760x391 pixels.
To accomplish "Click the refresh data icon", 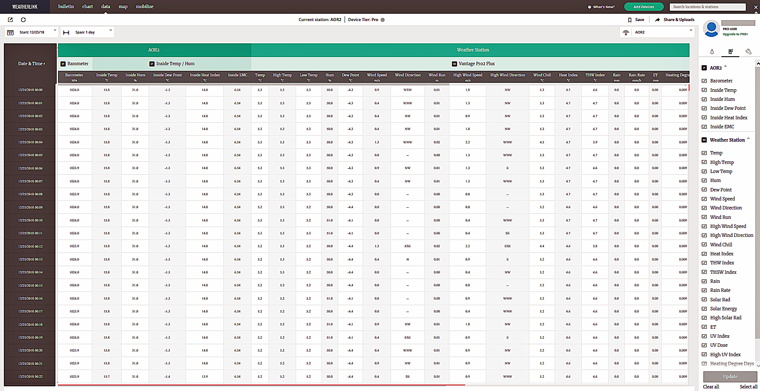I will click(23, 20).
